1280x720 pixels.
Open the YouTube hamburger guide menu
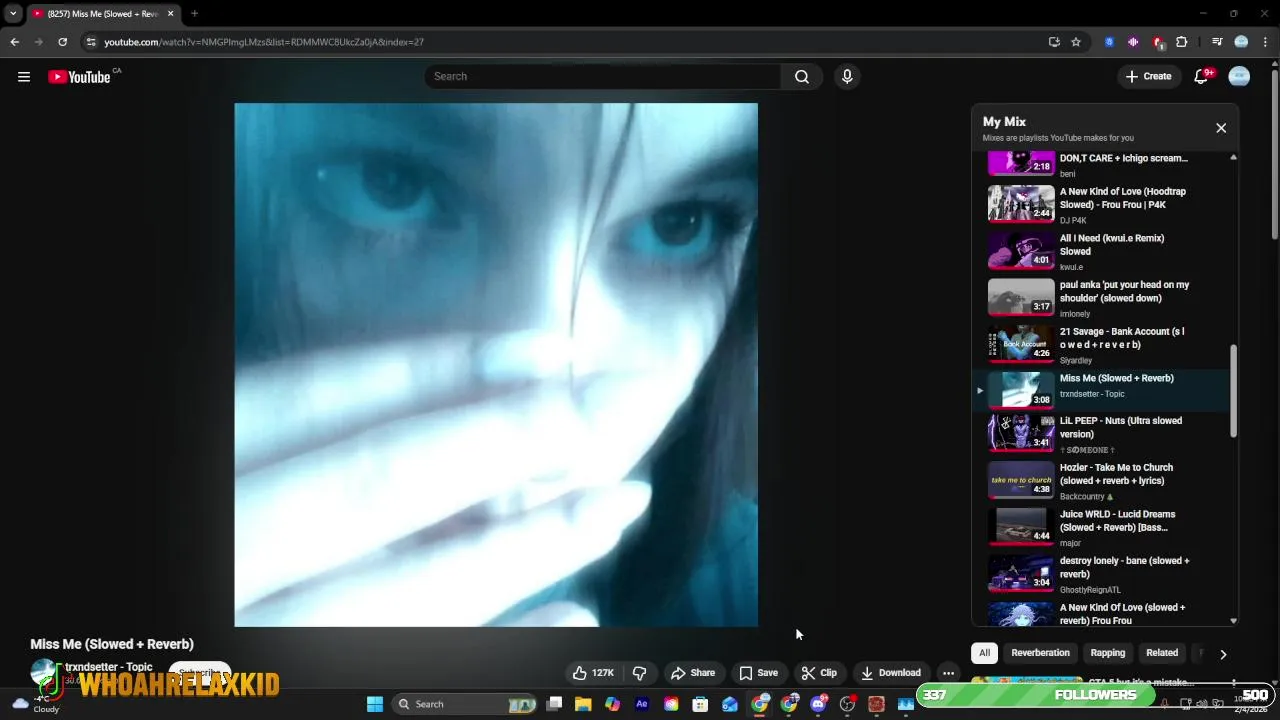click(24, 77)
